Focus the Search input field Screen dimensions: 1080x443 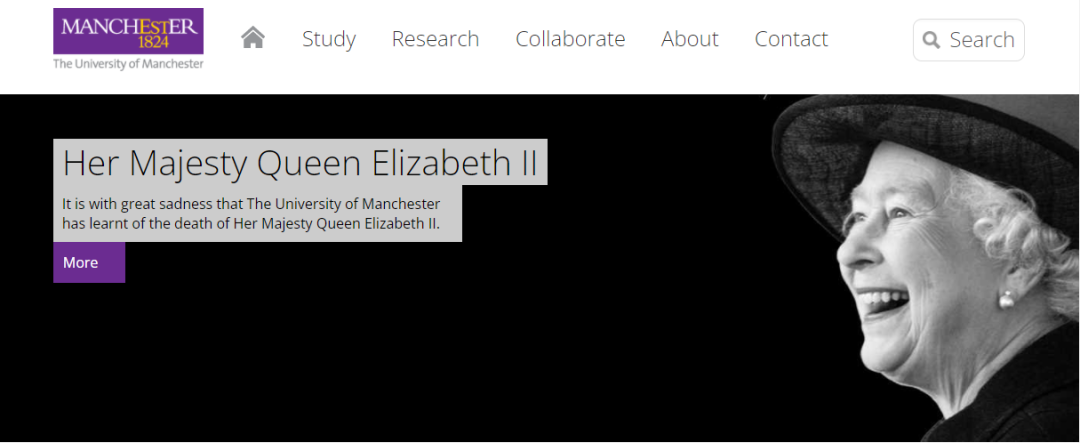(968, 40)
